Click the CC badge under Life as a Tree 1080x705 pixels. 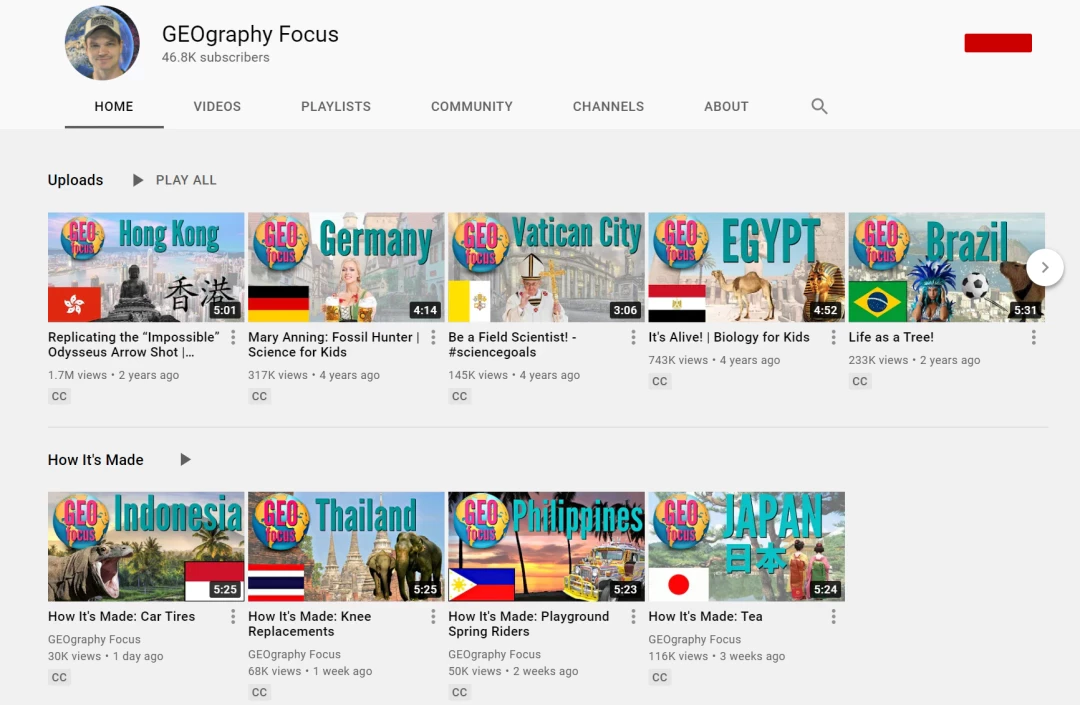point(860,381)
